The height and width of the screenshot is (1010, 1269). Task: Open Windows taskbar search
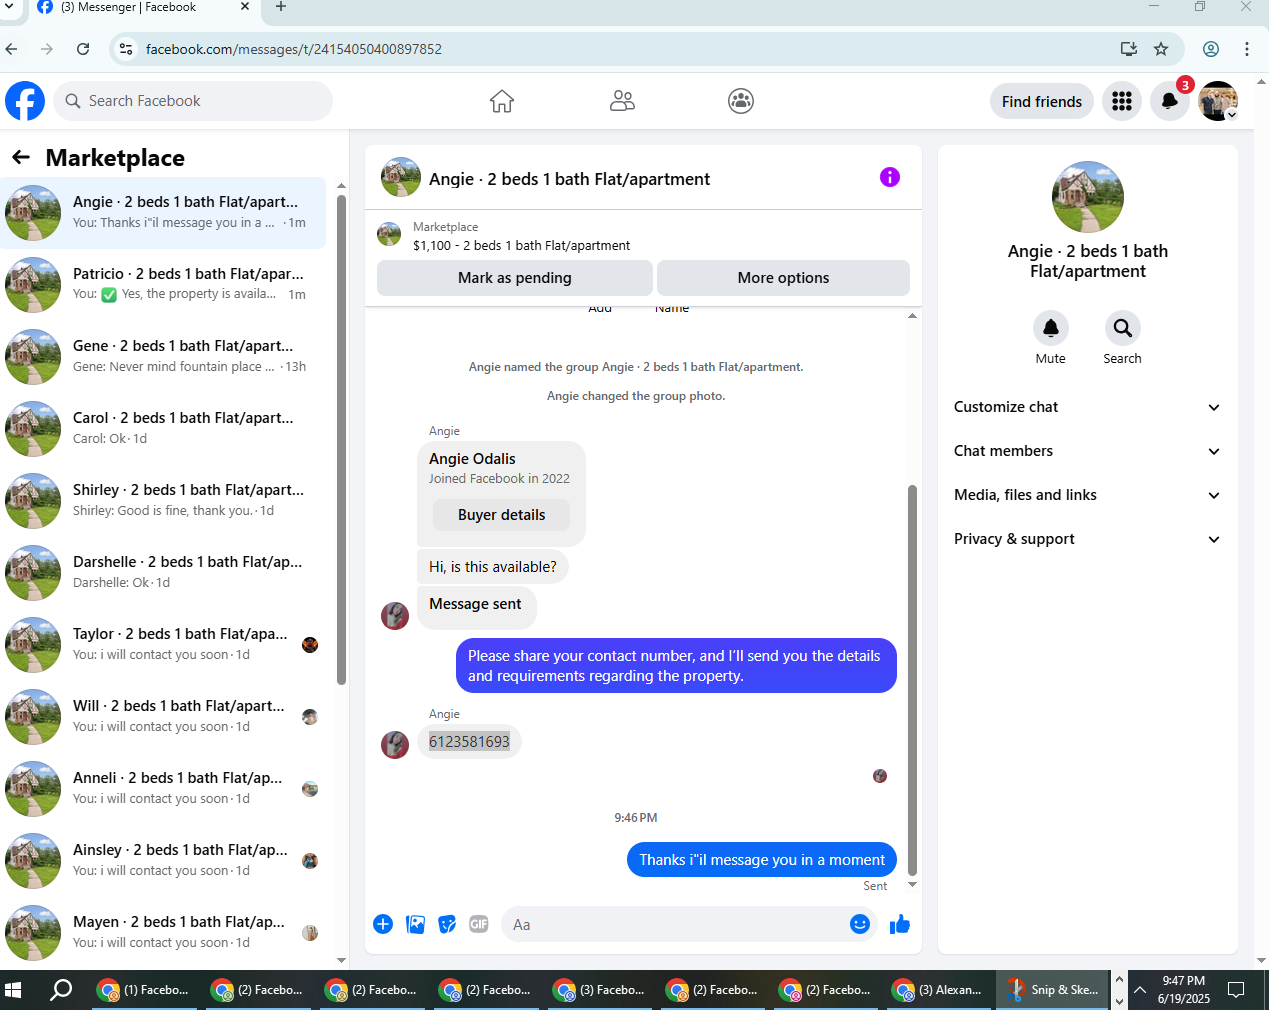[61, 990]
